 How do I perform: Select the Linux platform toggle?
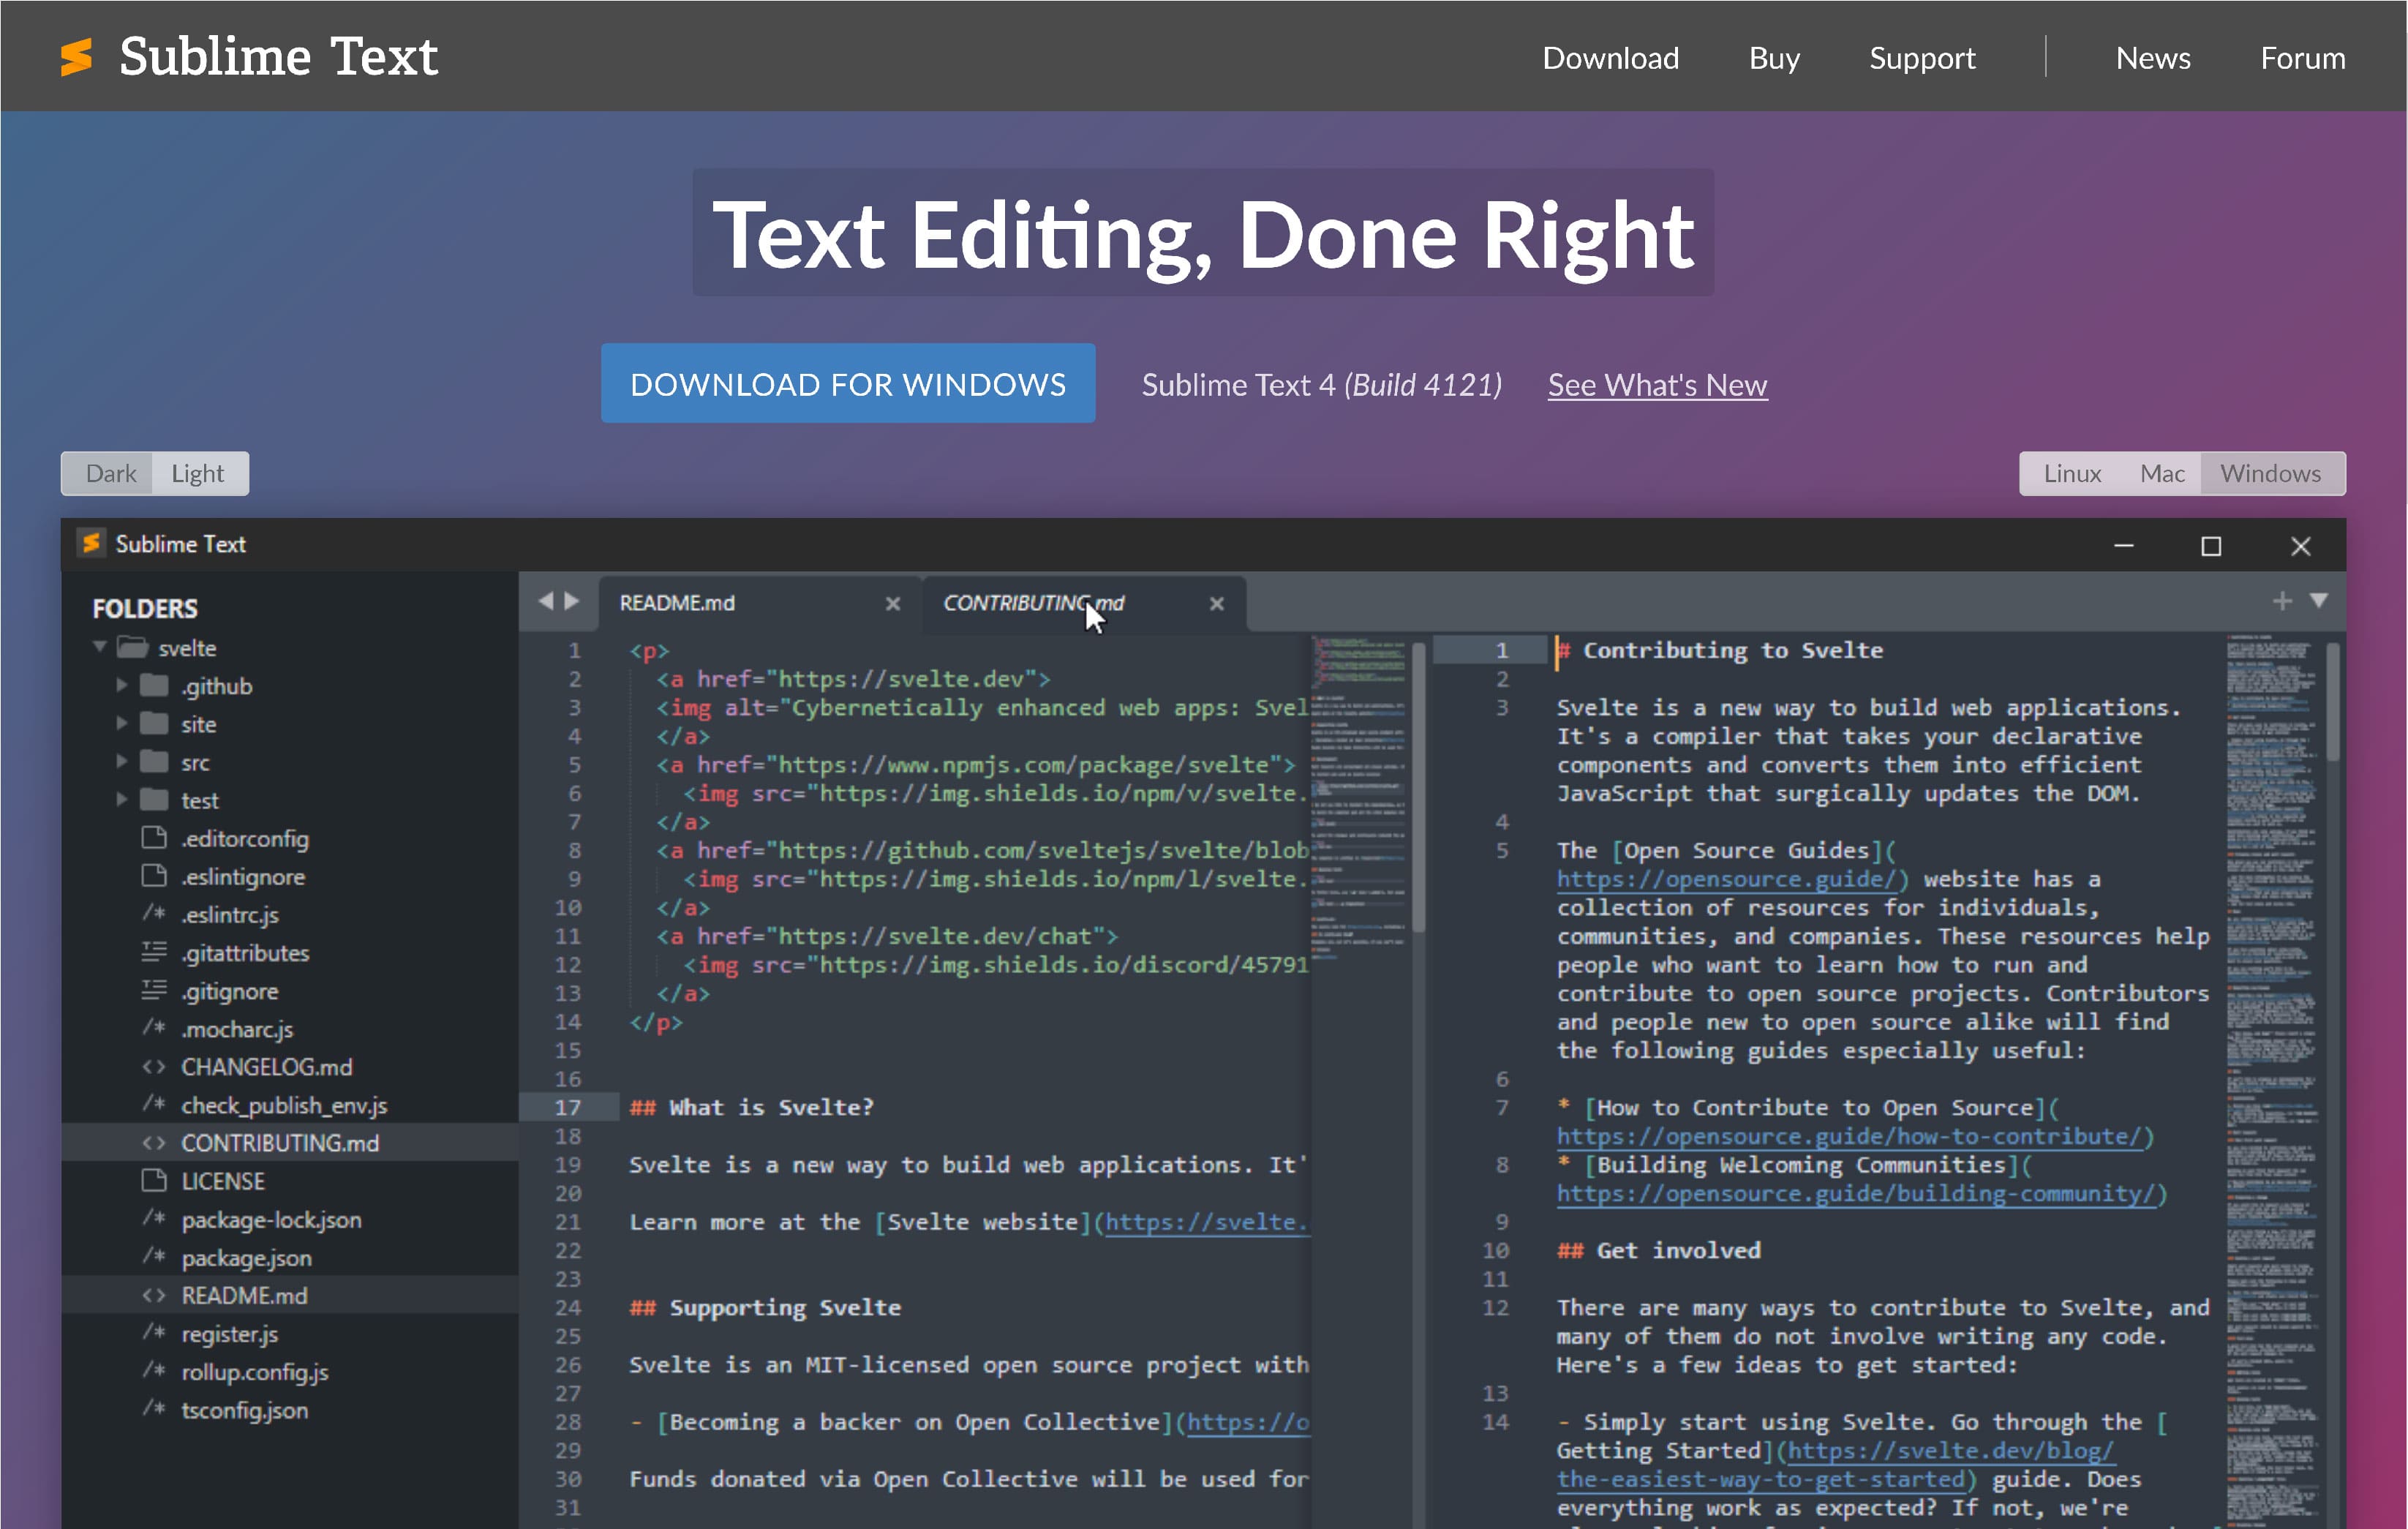click(x=2072, y=473)
